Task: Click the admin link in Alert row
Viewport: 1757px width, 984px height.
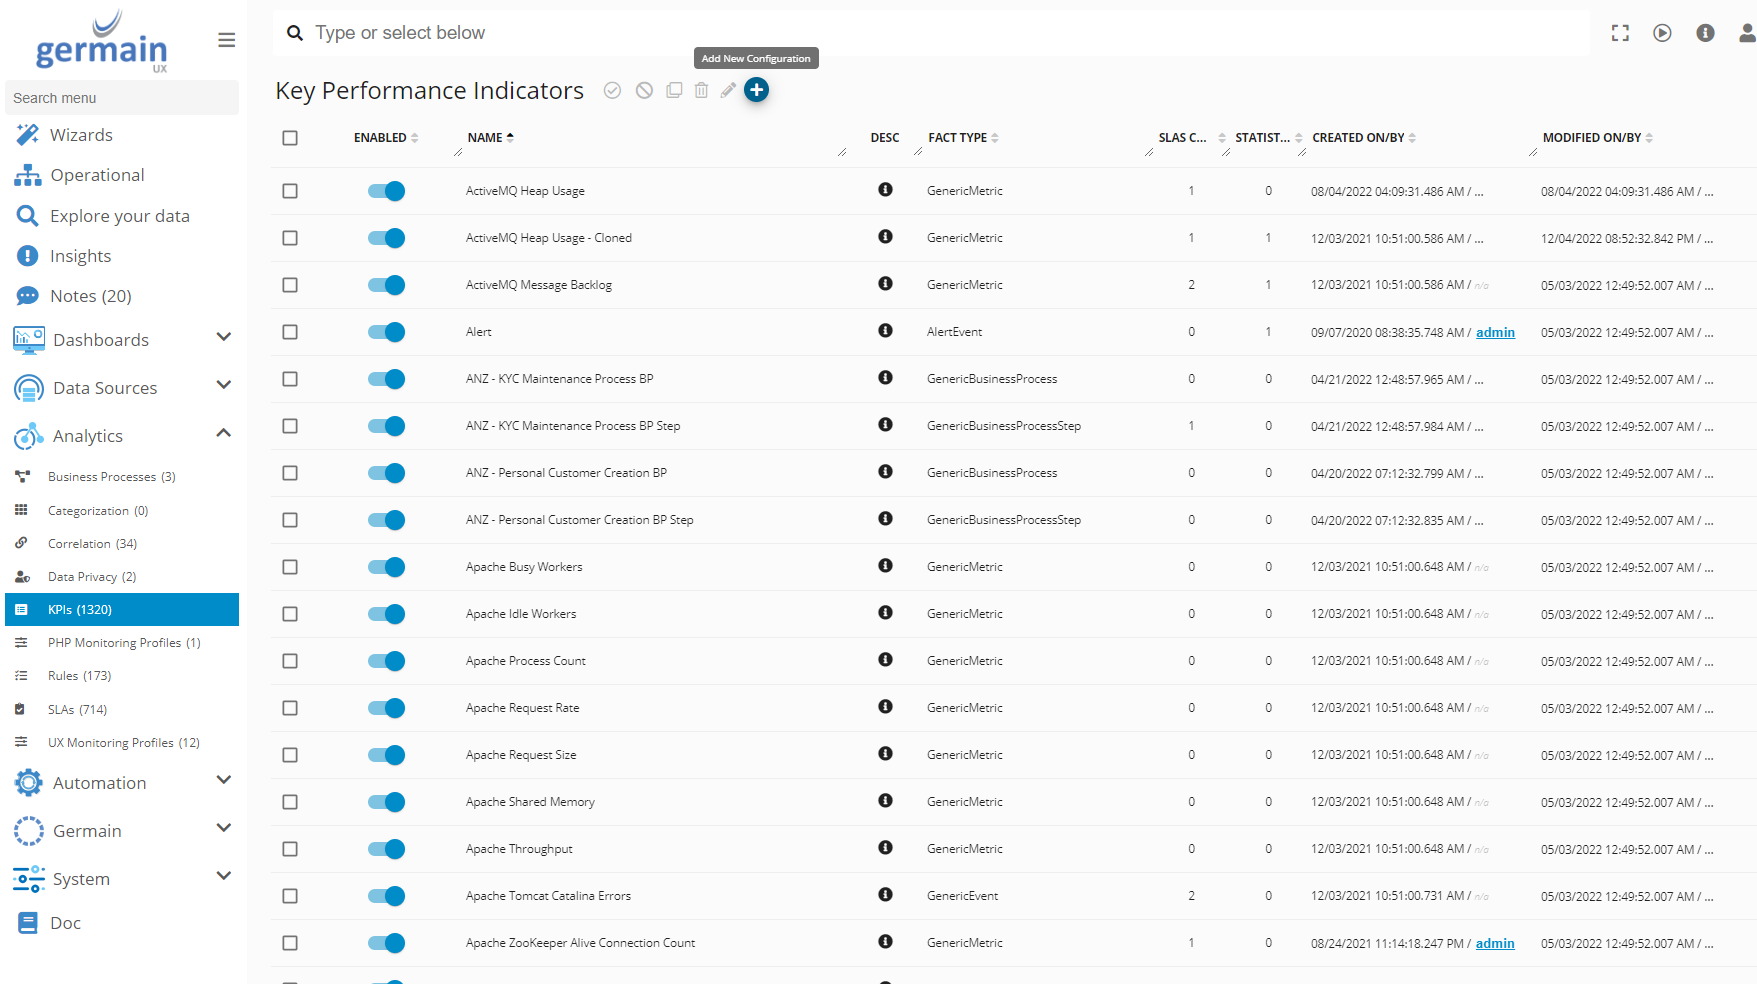Action: 1495,333
